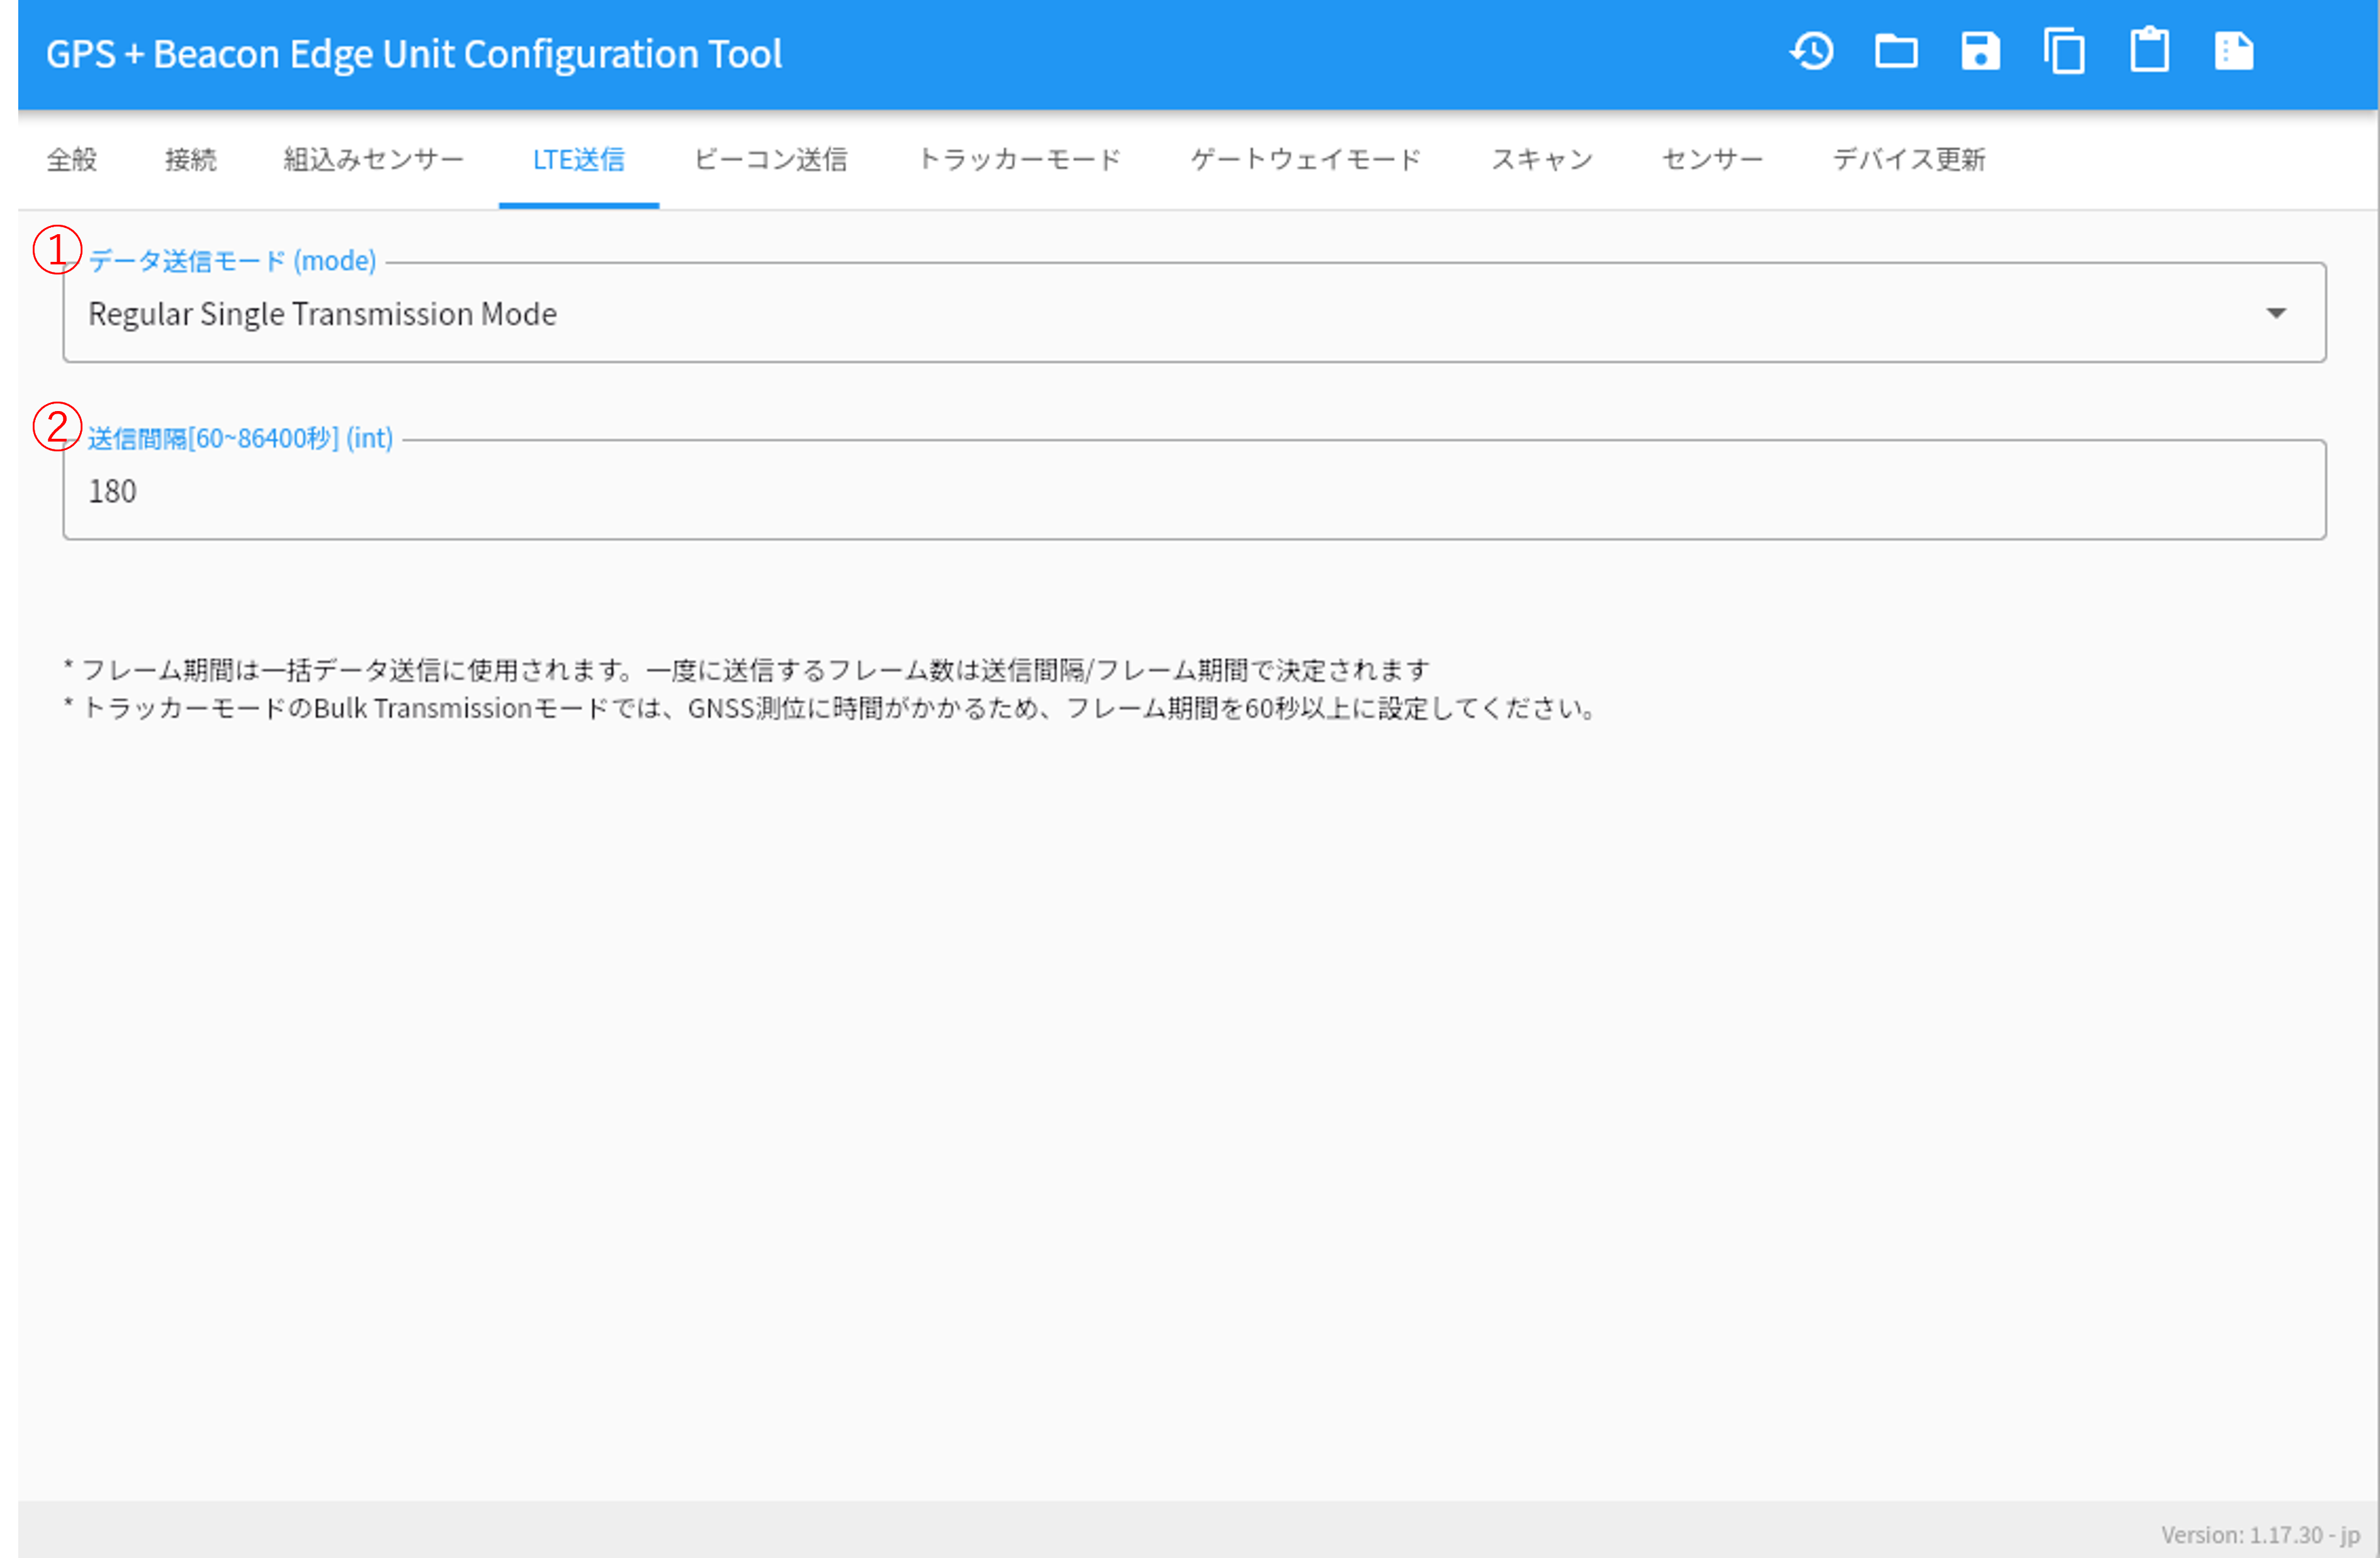The width and height of the screenshot is (2380, 1558).
Task: Go to the スキャン tab
Action: click(x=1542, y=160)
